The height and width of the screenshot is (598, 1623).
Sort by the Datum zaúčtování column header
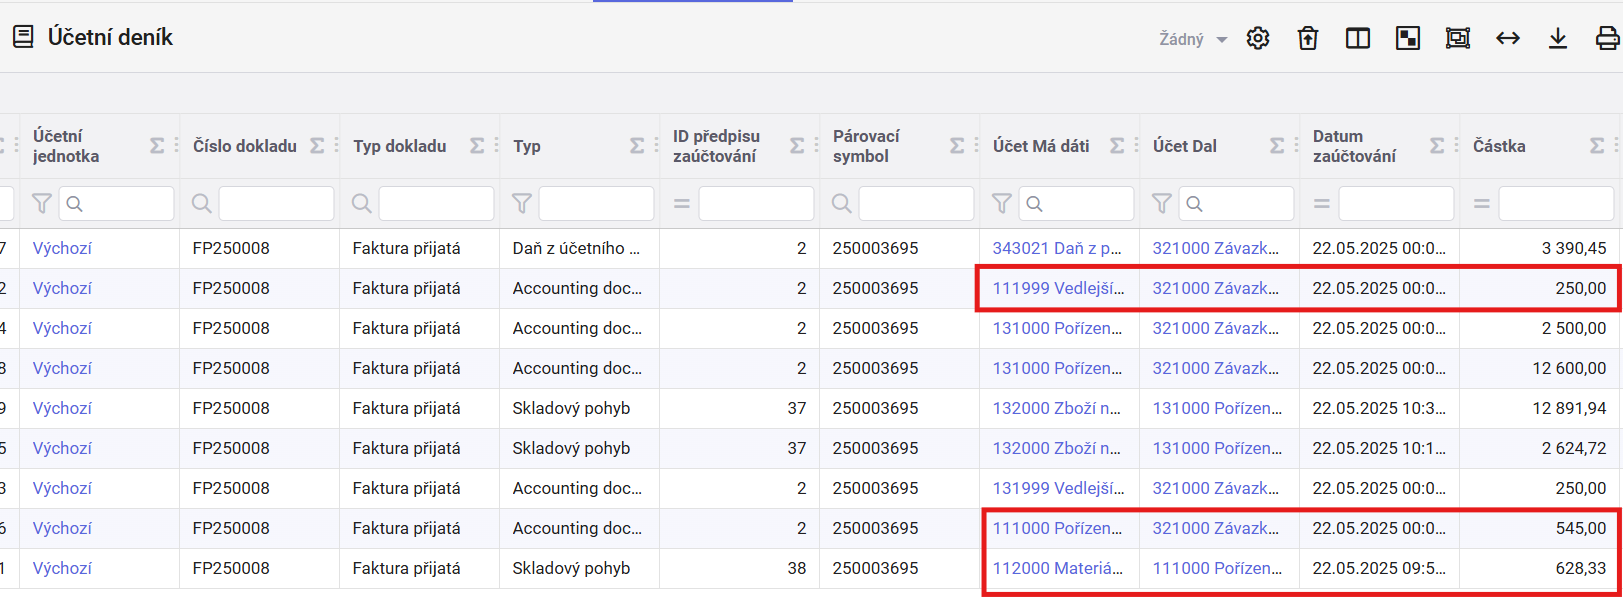[x=1354, y=146]
